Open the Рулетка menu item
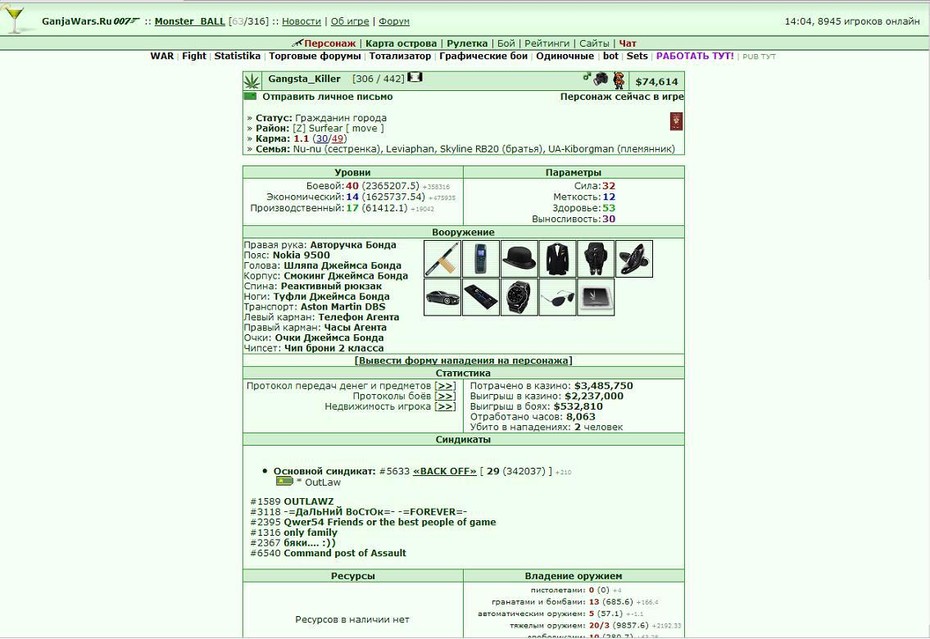Screen dimensions: 930x639 467,43
